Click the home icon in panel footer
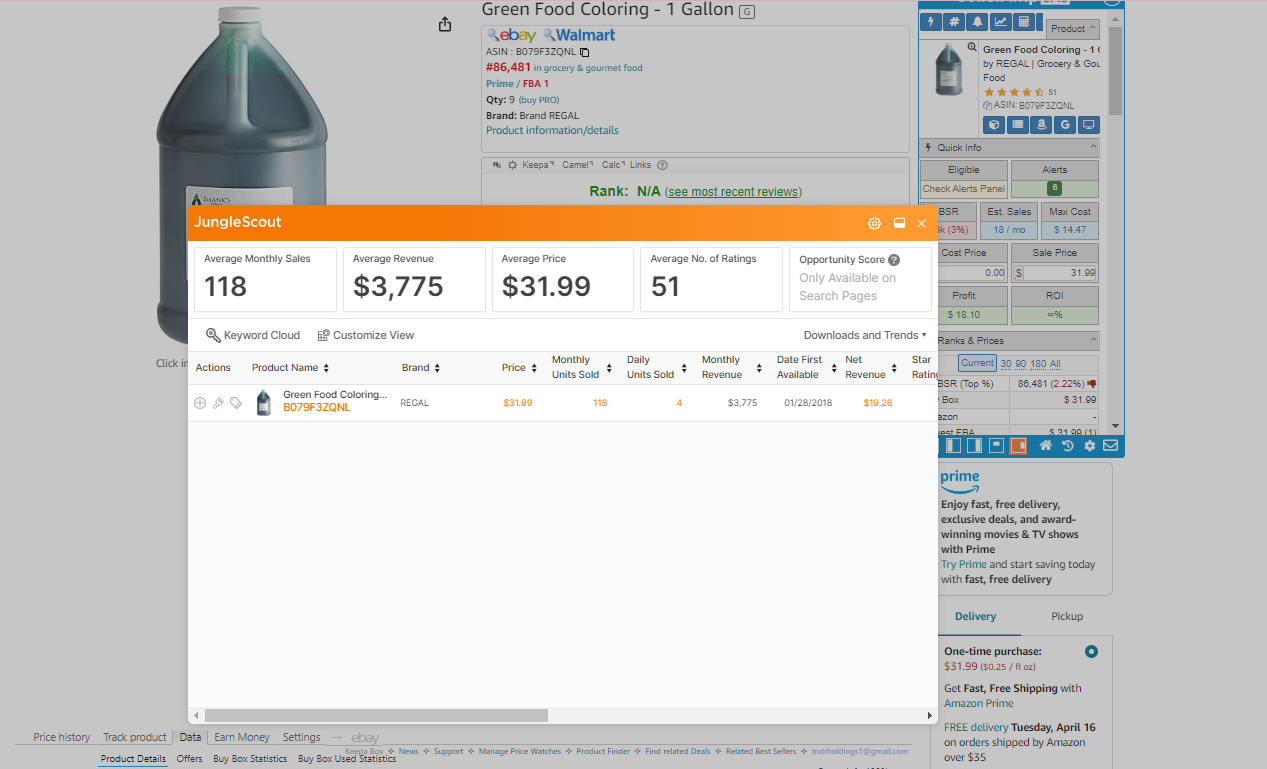 (1045, 446)
